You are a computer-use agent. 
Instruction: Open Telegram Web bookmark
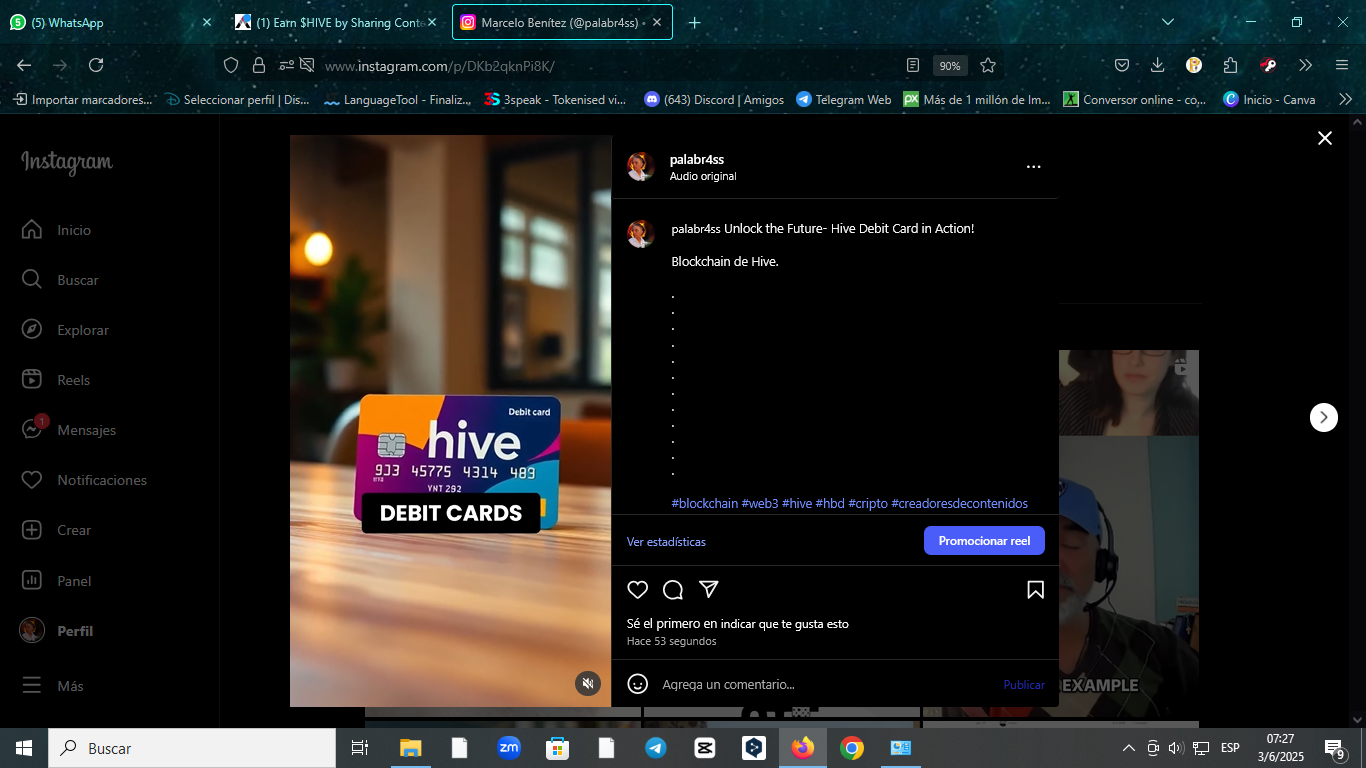tap(844, 100)
